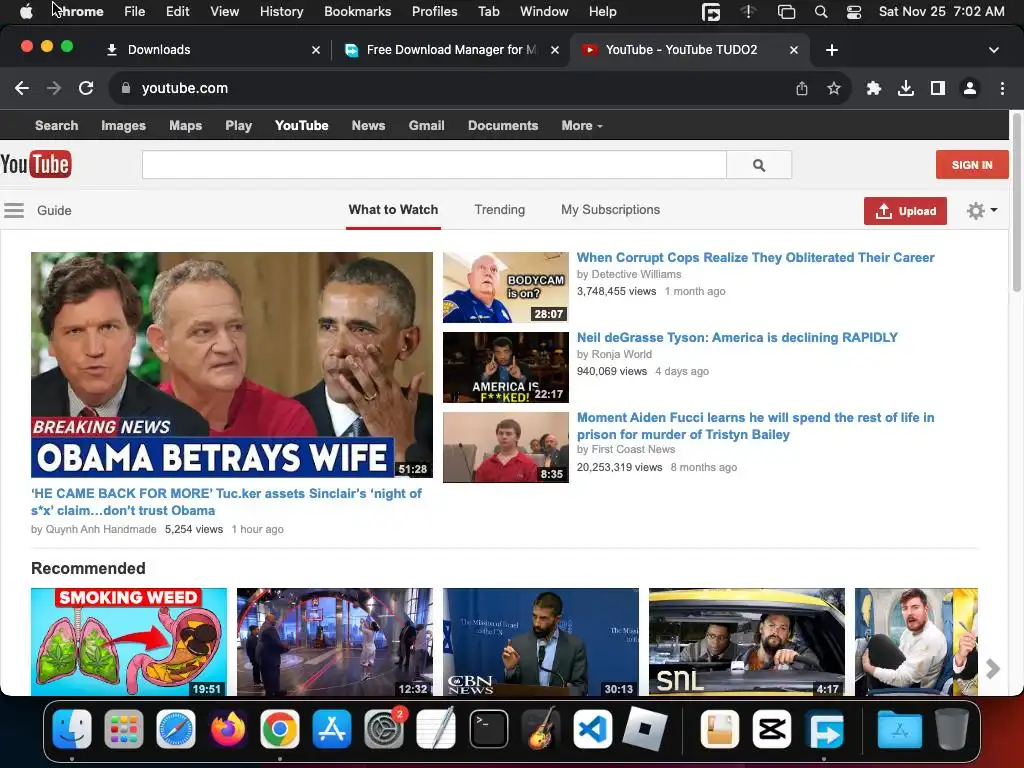Viewport: 1024px width, 768px height.
Task: Open the Guide hamburger menu icon
Action: (x=14, y=210)
